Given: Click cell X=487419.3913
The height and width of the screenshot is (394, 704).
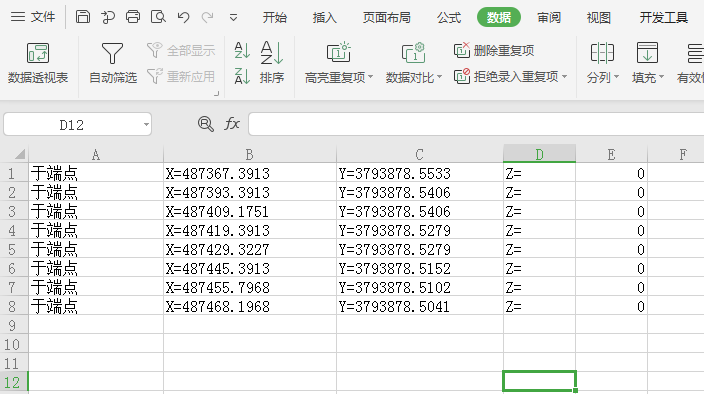Looking at the screenshot, I should click(250, 230).
